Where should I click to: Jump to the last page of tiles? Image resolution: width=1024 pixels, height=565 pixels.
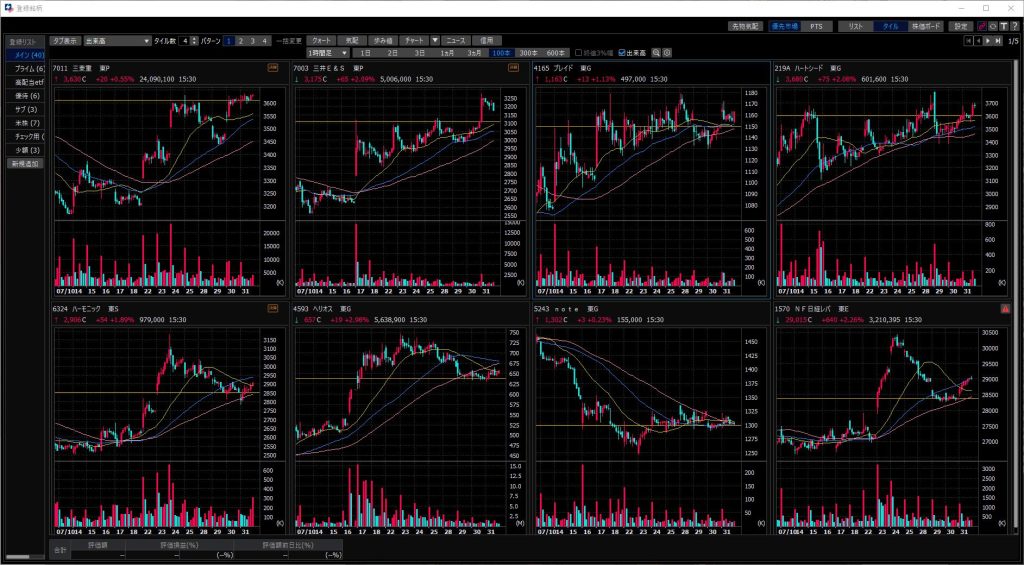pyautogui.click(x=998, y=41)
